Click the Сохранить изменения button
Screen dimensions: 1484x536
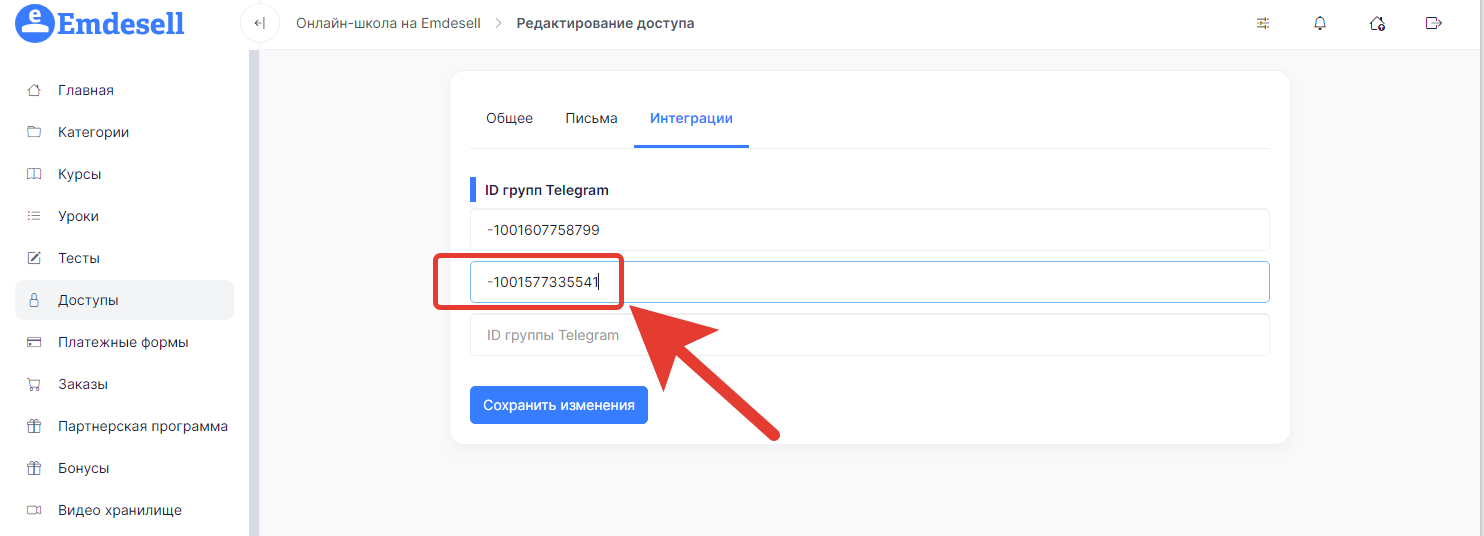pyautogui.click(x=559, y=405)
